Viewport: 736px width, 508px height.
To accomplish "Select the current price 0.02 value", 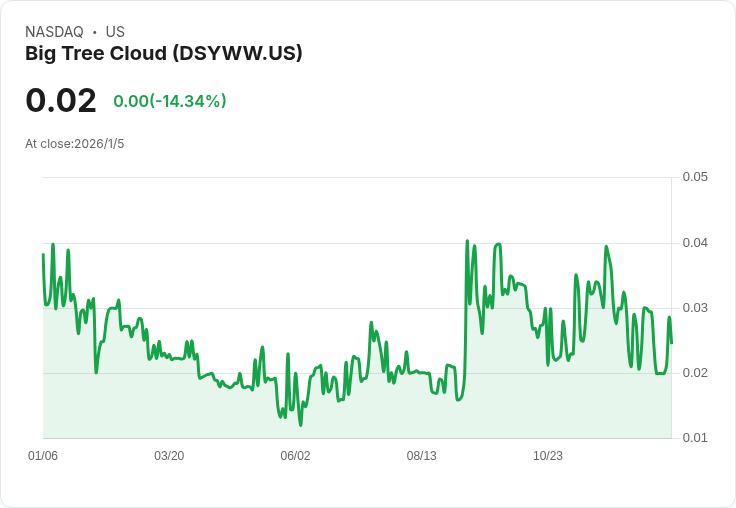I will pos(61,100).
